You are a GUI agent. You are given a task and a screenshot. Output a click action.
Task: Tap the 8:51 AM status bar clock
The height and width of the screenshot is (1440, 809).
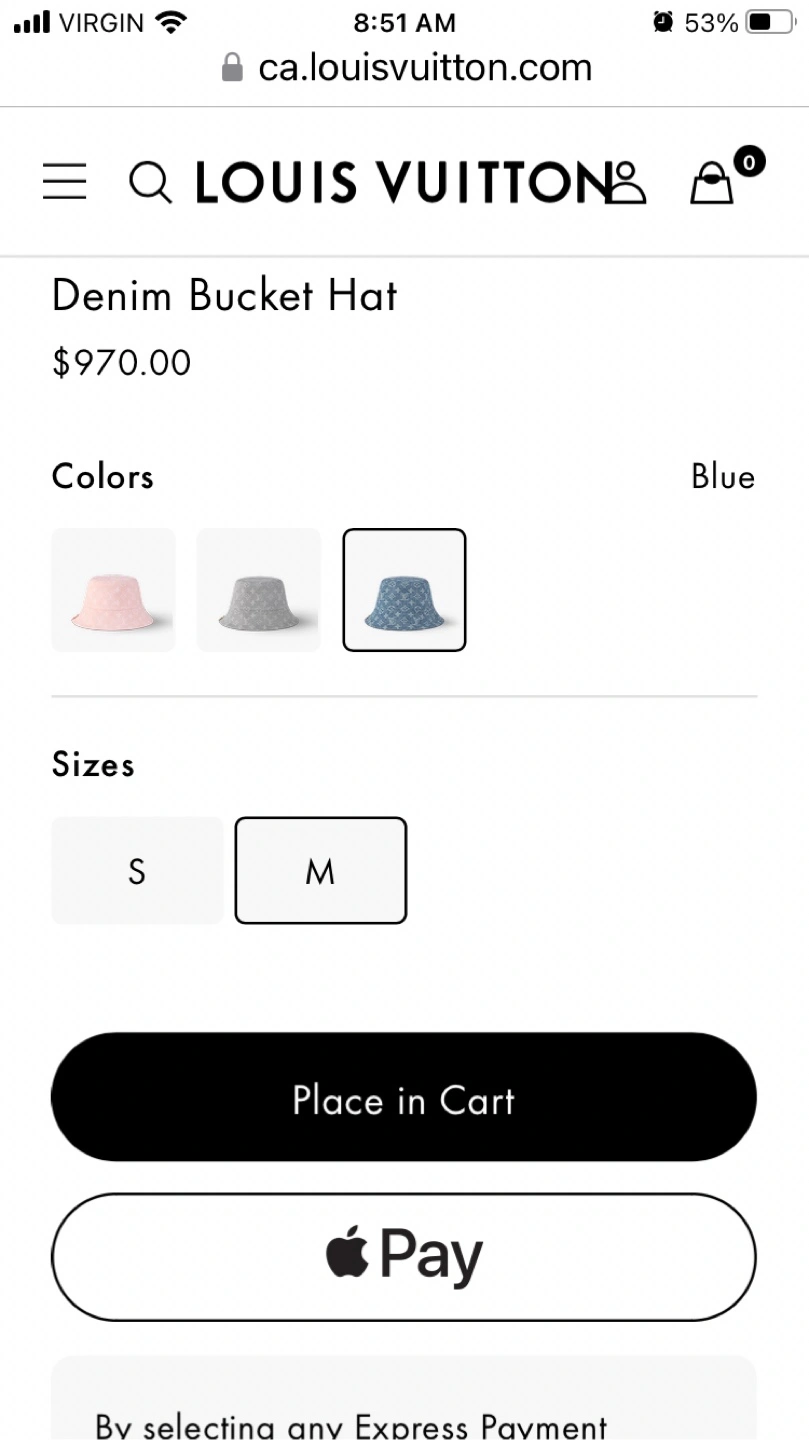coord(404,22)
